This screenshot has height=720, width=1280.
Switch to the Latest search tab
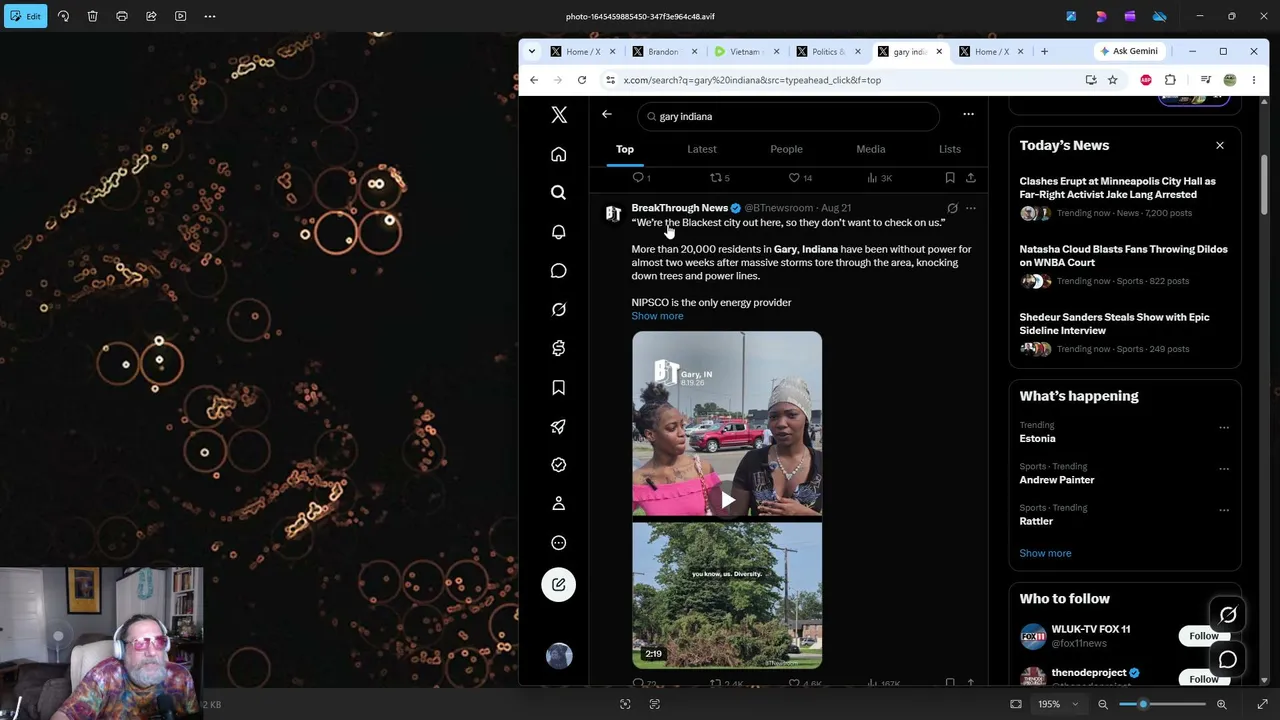702,149
